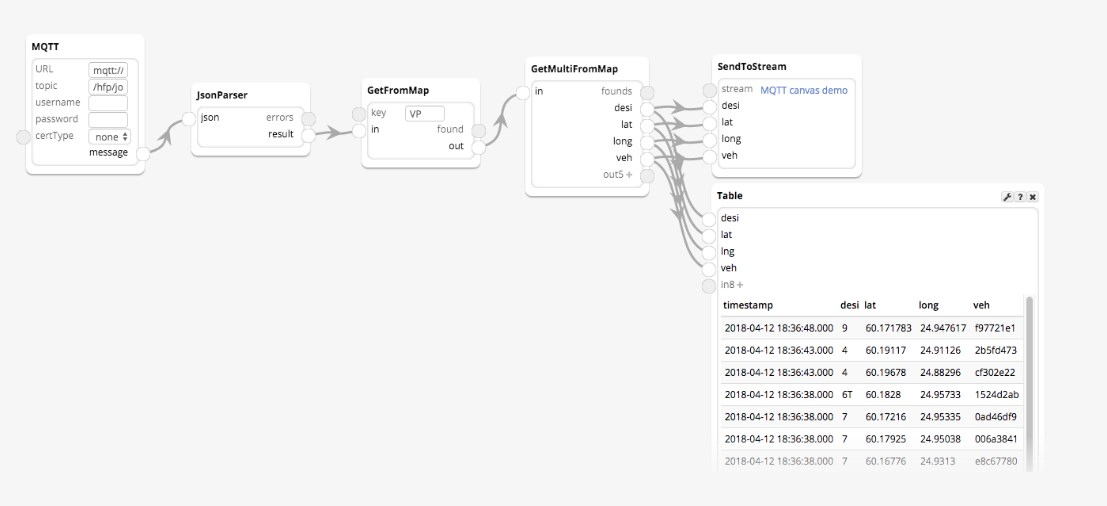Screen dimensions: 1107x506
Task: Close the Table module
Action: pos(1032,197)
